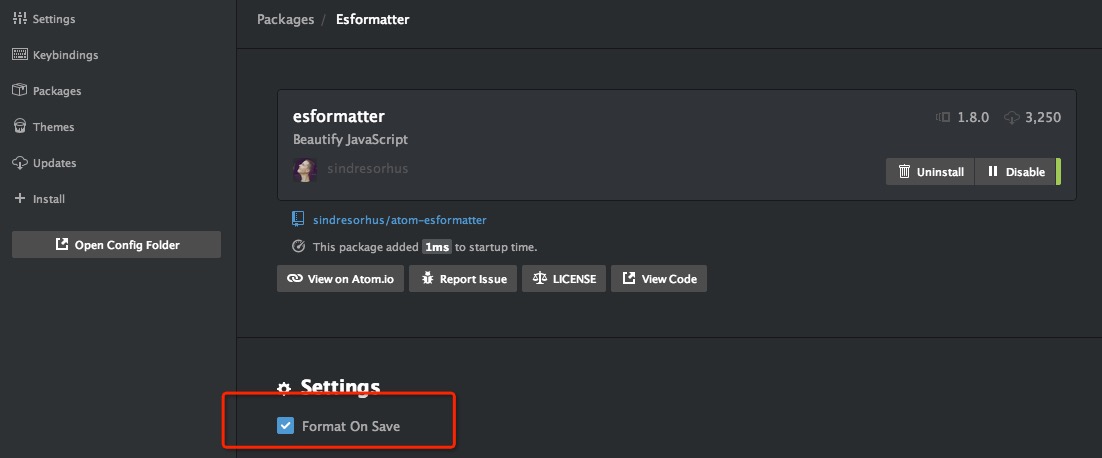
Task: Click the version icon beside 1.8.0
Action: click(943, 117)
